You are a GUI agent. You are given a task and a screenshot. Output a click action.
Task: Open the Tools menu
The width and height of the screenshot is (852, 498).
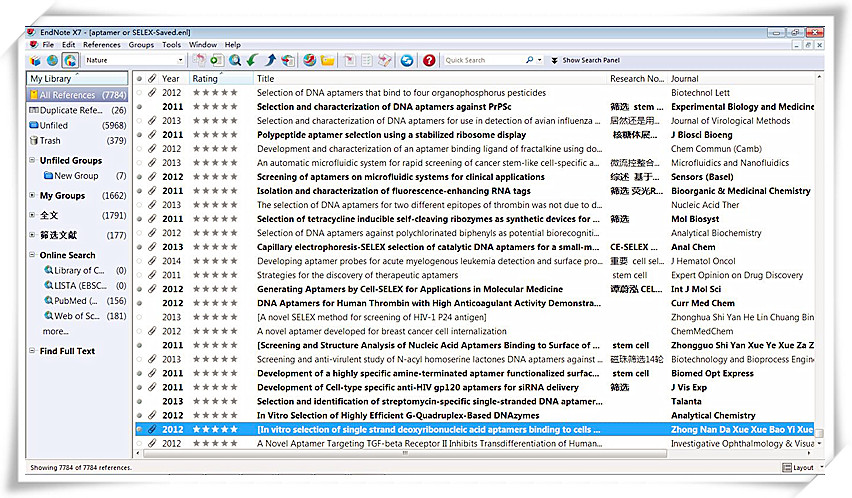click(x=171, y=45)
